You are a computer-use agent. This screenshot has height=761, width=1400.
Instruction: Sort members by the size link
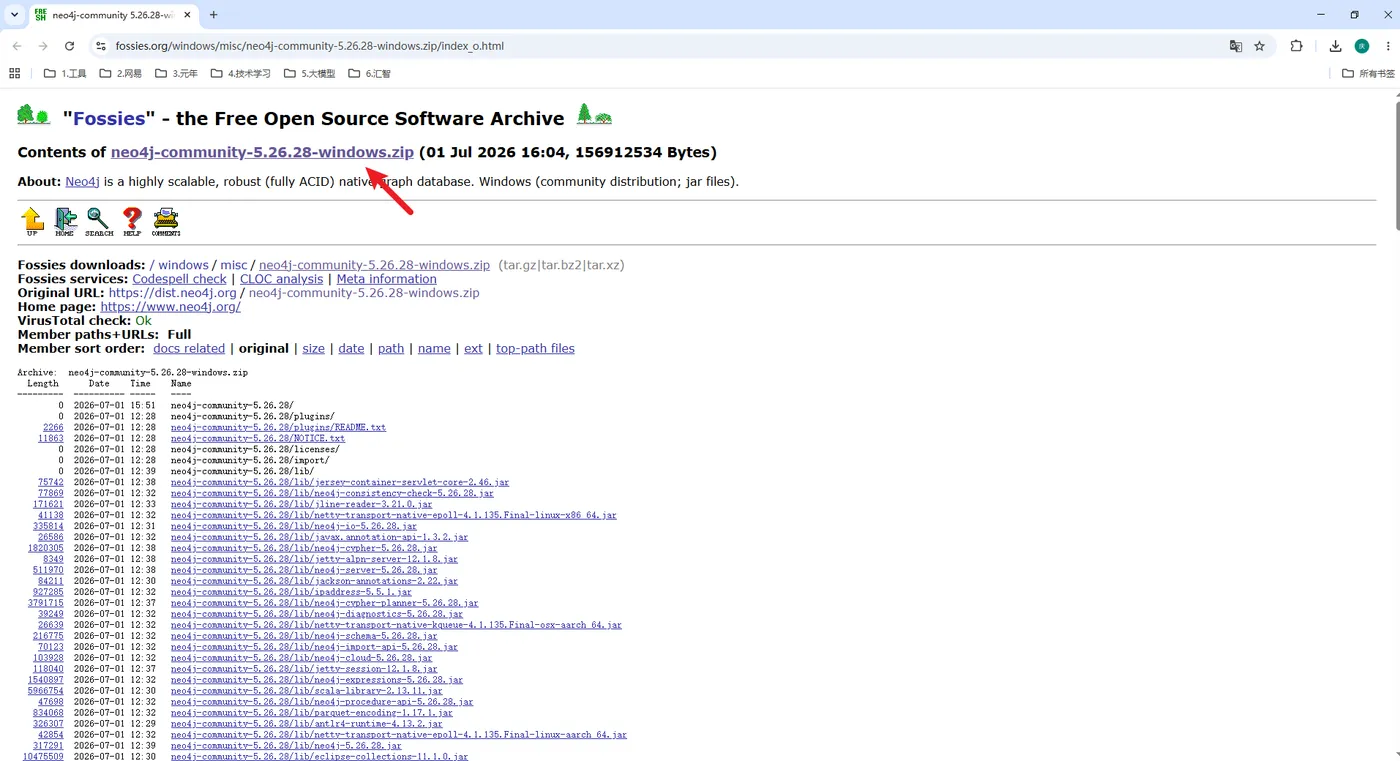tap(313, 349)
